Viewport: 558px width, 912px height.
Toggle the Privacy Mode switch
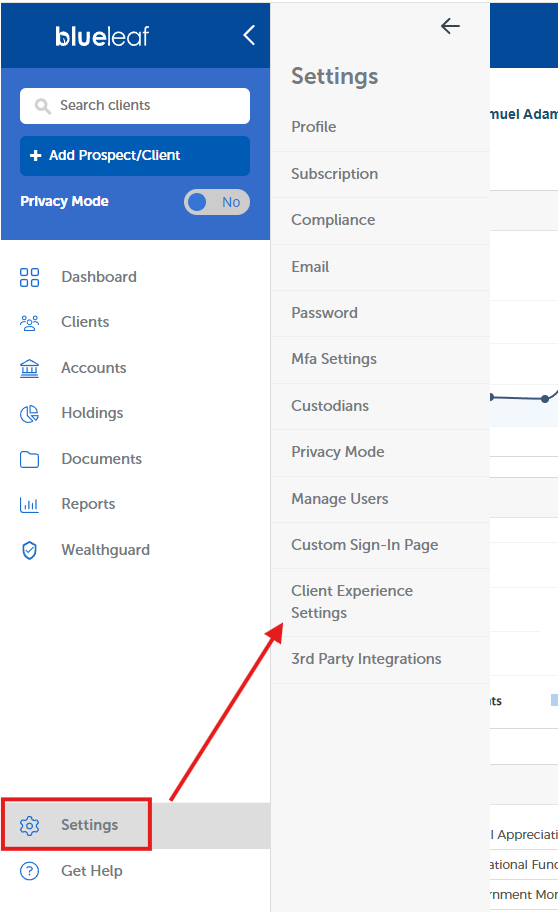tap(217, 202)
